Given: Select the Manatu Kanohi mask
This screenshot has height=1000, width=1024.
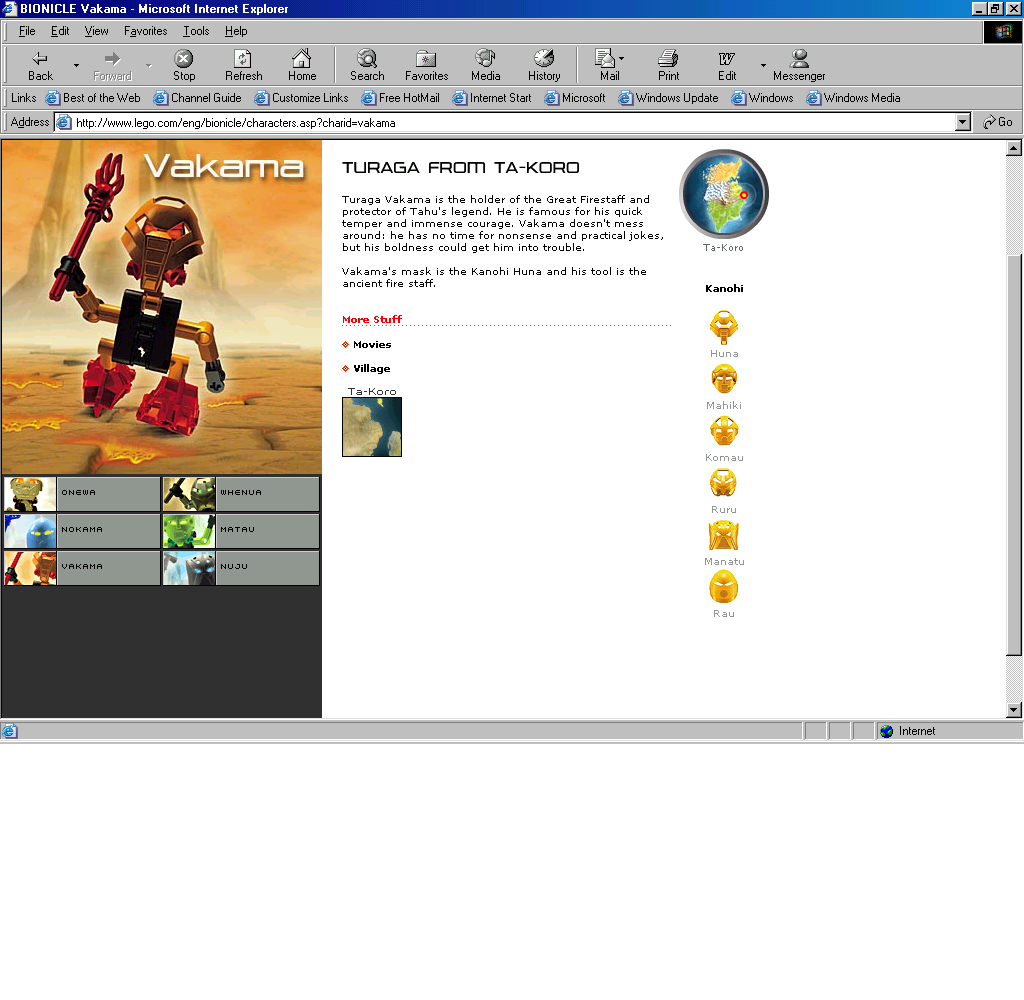Looking at the screenshot, I should [724, 536].
